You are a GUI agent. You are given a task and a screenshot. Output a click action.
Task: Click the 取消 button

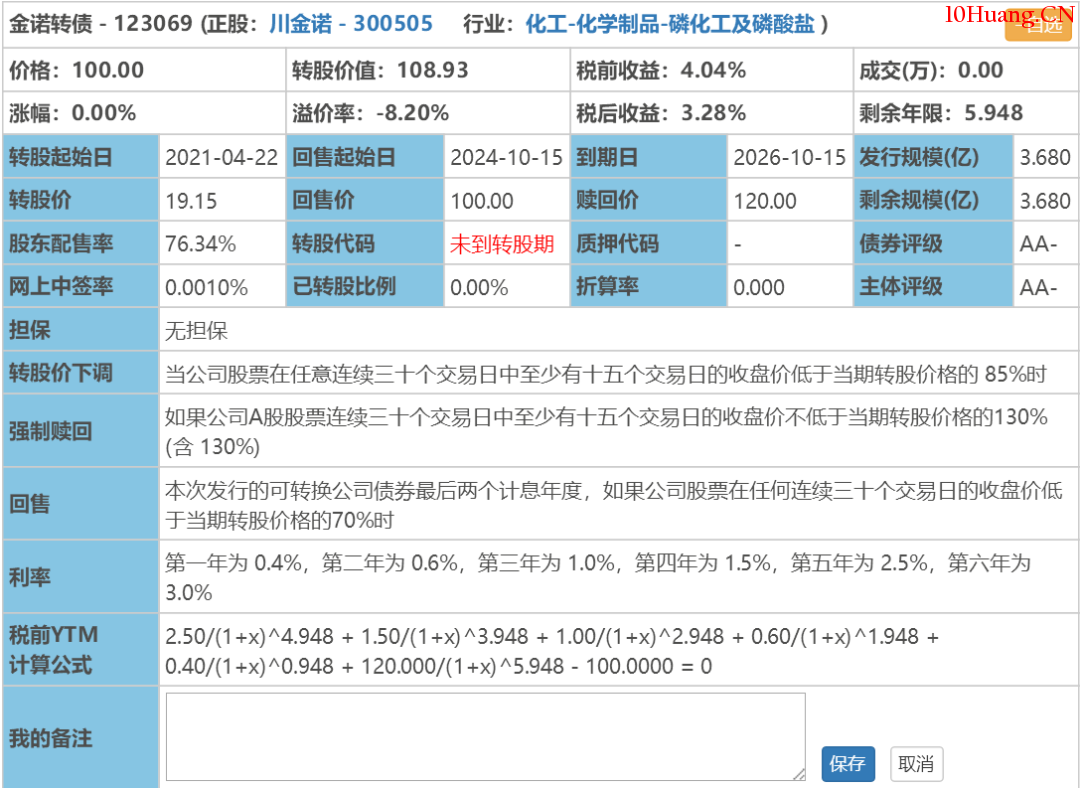tap(916, 764)
